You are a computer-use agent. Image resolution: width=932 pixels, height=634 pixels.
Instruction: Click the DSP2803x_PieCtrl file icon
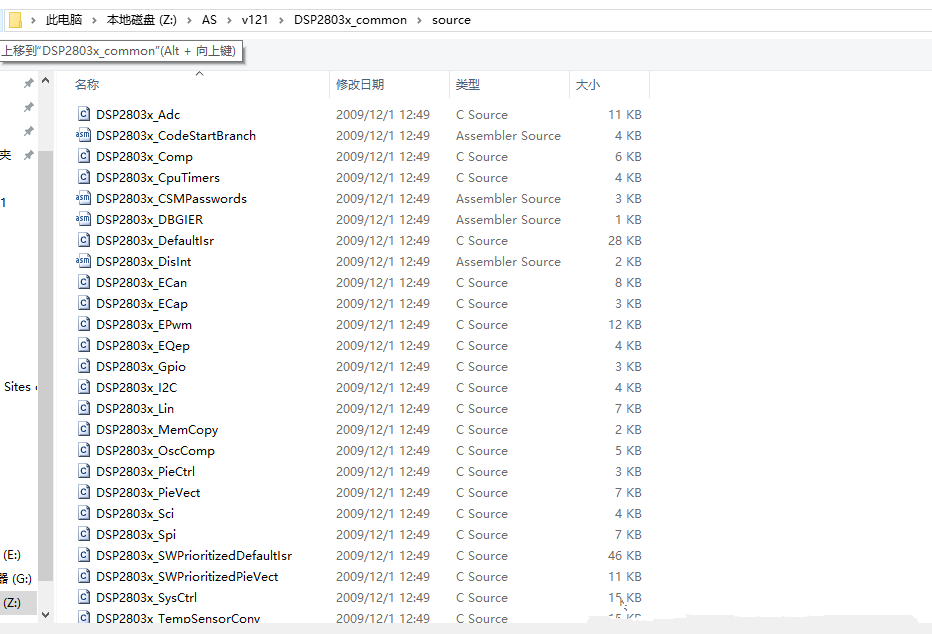click(84, 471)
